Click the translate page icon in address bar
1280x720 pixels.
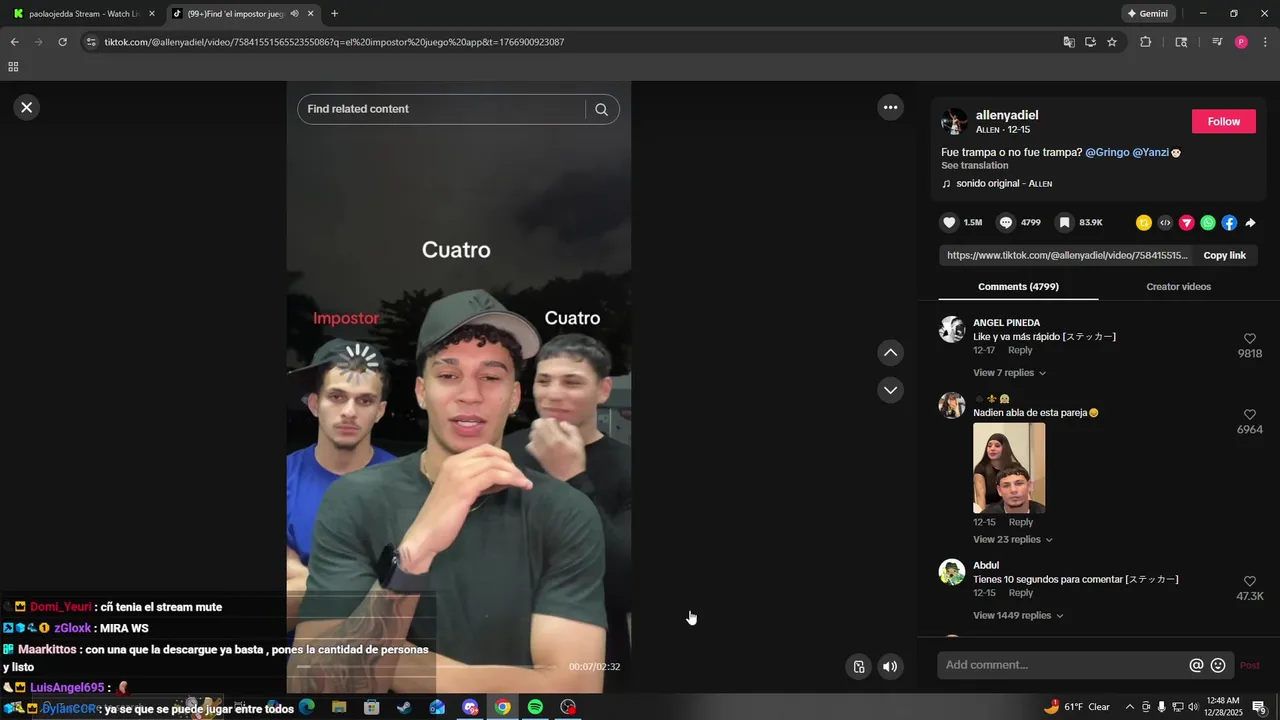coord(1069,42)
